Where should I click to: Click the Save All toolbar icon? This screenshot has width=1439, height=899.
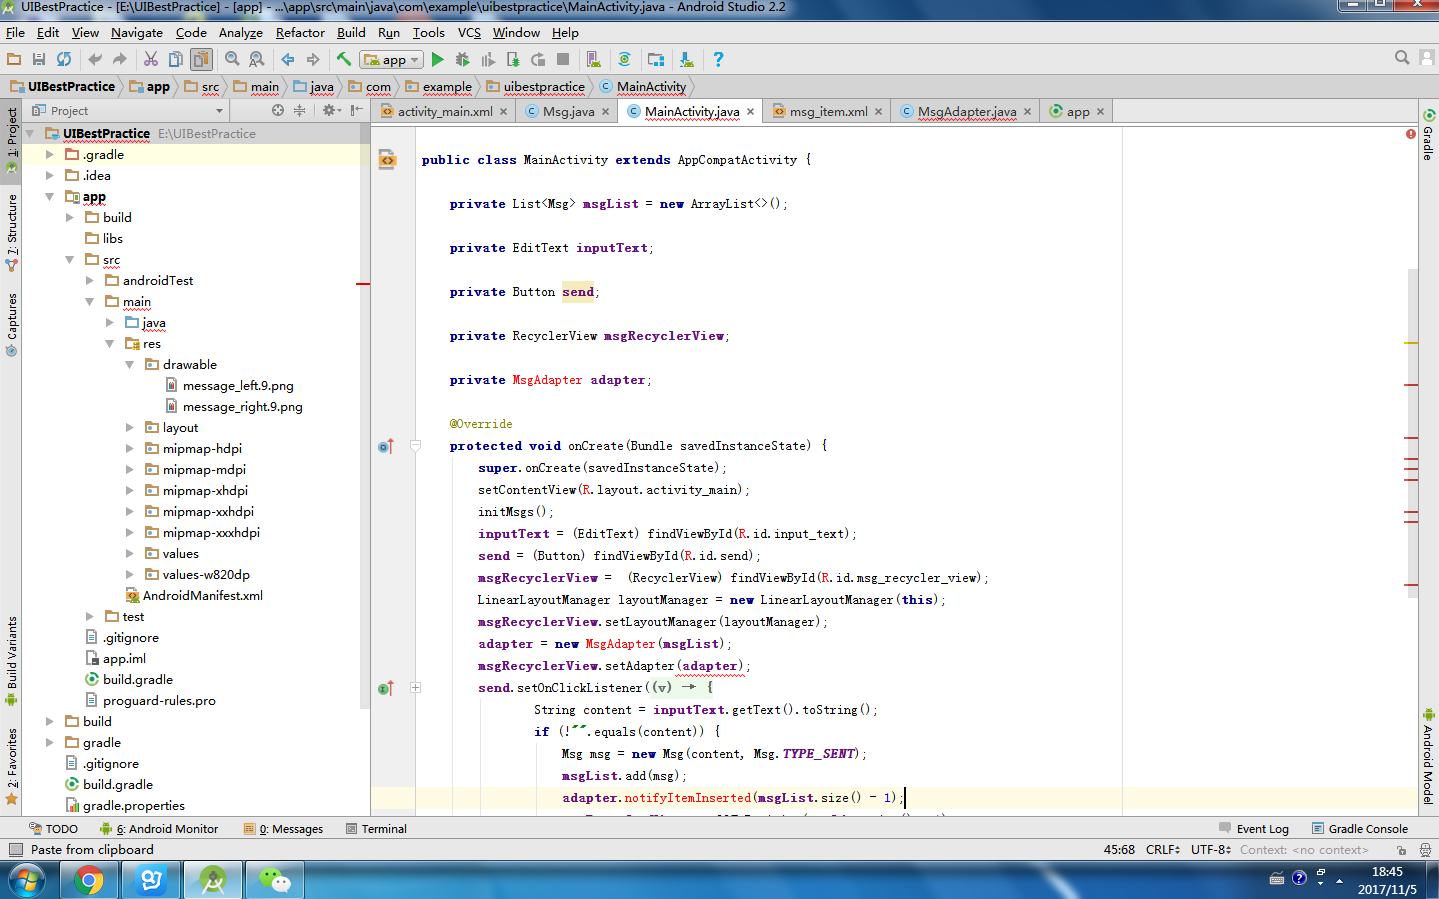click(x=39, y=59)
